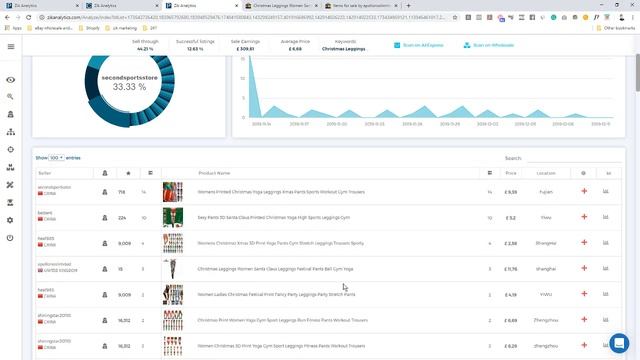Image resolution: width=640 pixels, height=360 pixels.
Task: Reload the page in the browser
Action: coord(29,18)
